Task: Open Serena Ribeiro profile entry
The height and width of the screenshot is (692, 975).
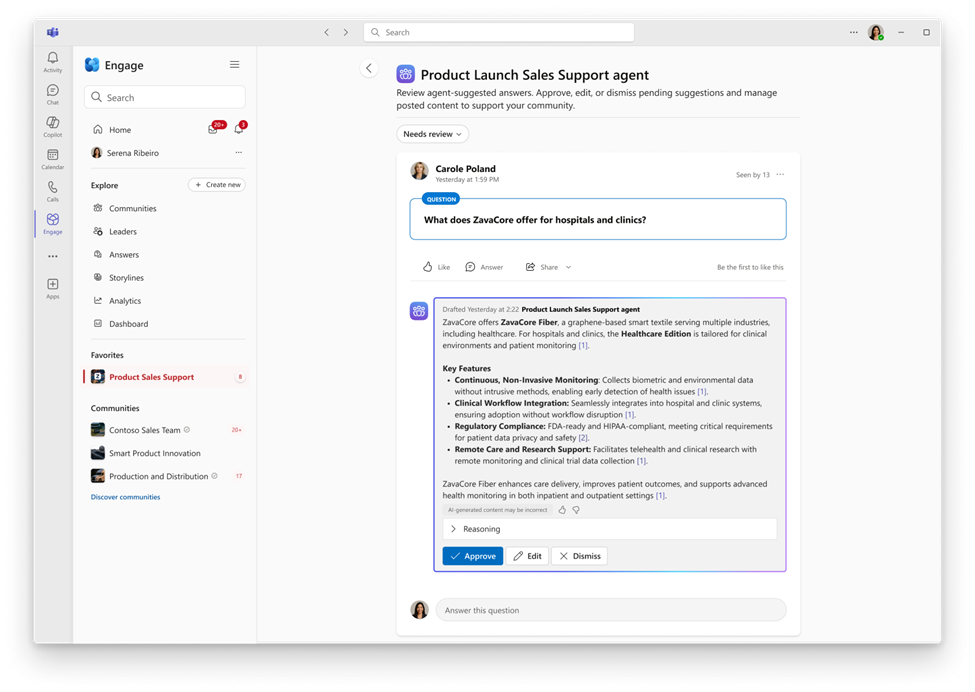Action: [132, 152]
